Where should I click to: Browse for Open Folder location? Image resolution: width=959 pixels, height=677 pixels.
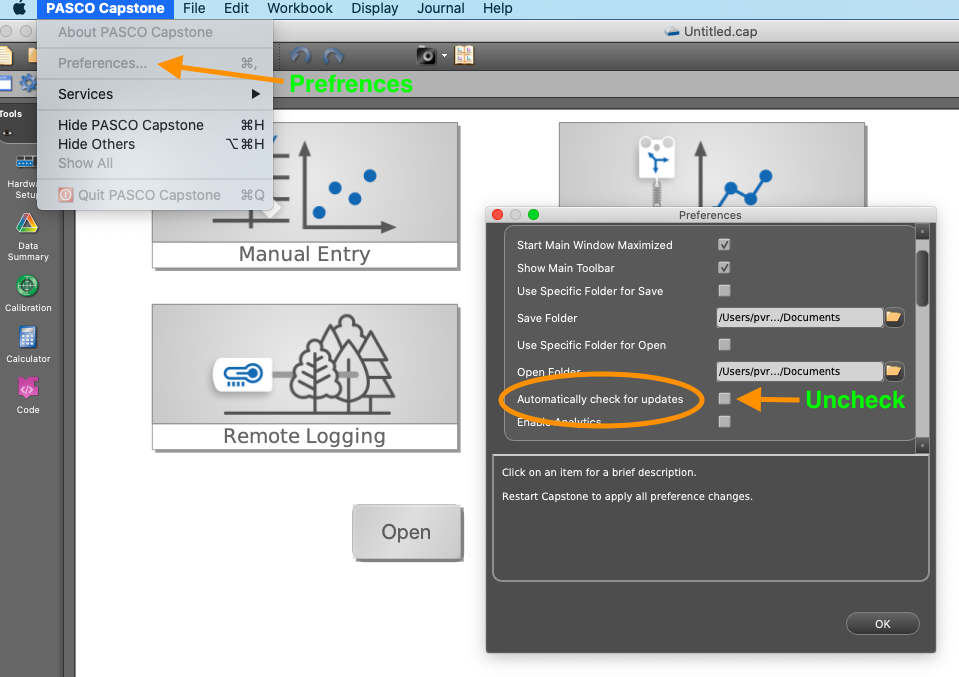[x=894, y=371]
